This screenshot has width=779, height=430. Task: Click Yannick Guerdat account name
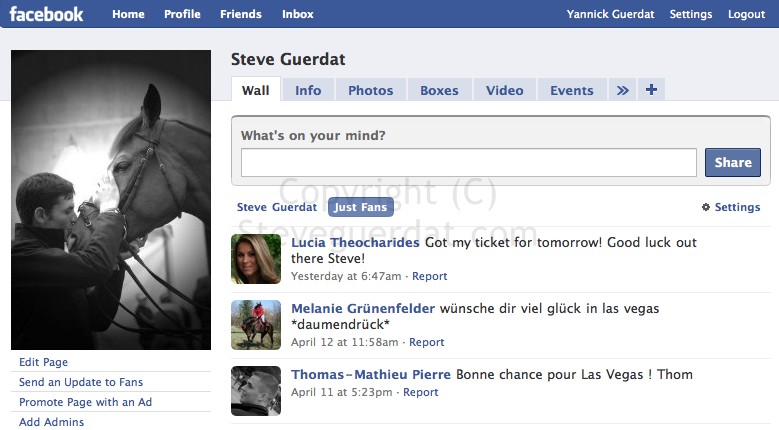click(611, 14)
